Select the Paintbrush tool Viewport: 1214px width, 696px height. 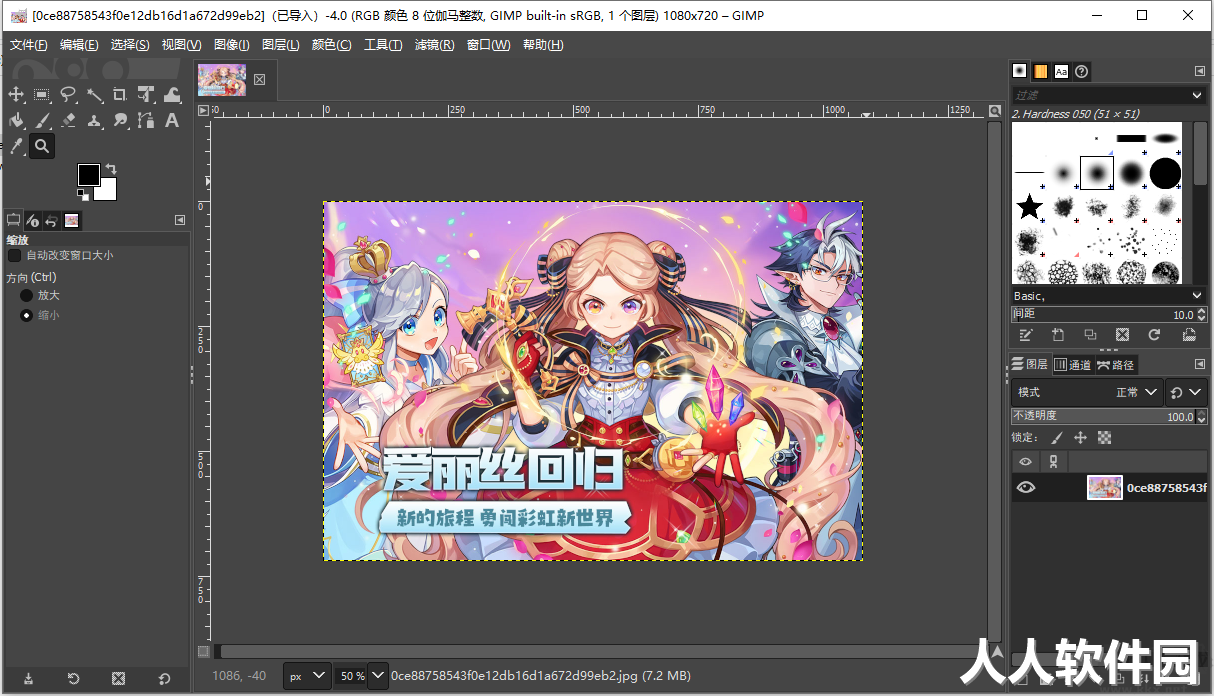42,121
